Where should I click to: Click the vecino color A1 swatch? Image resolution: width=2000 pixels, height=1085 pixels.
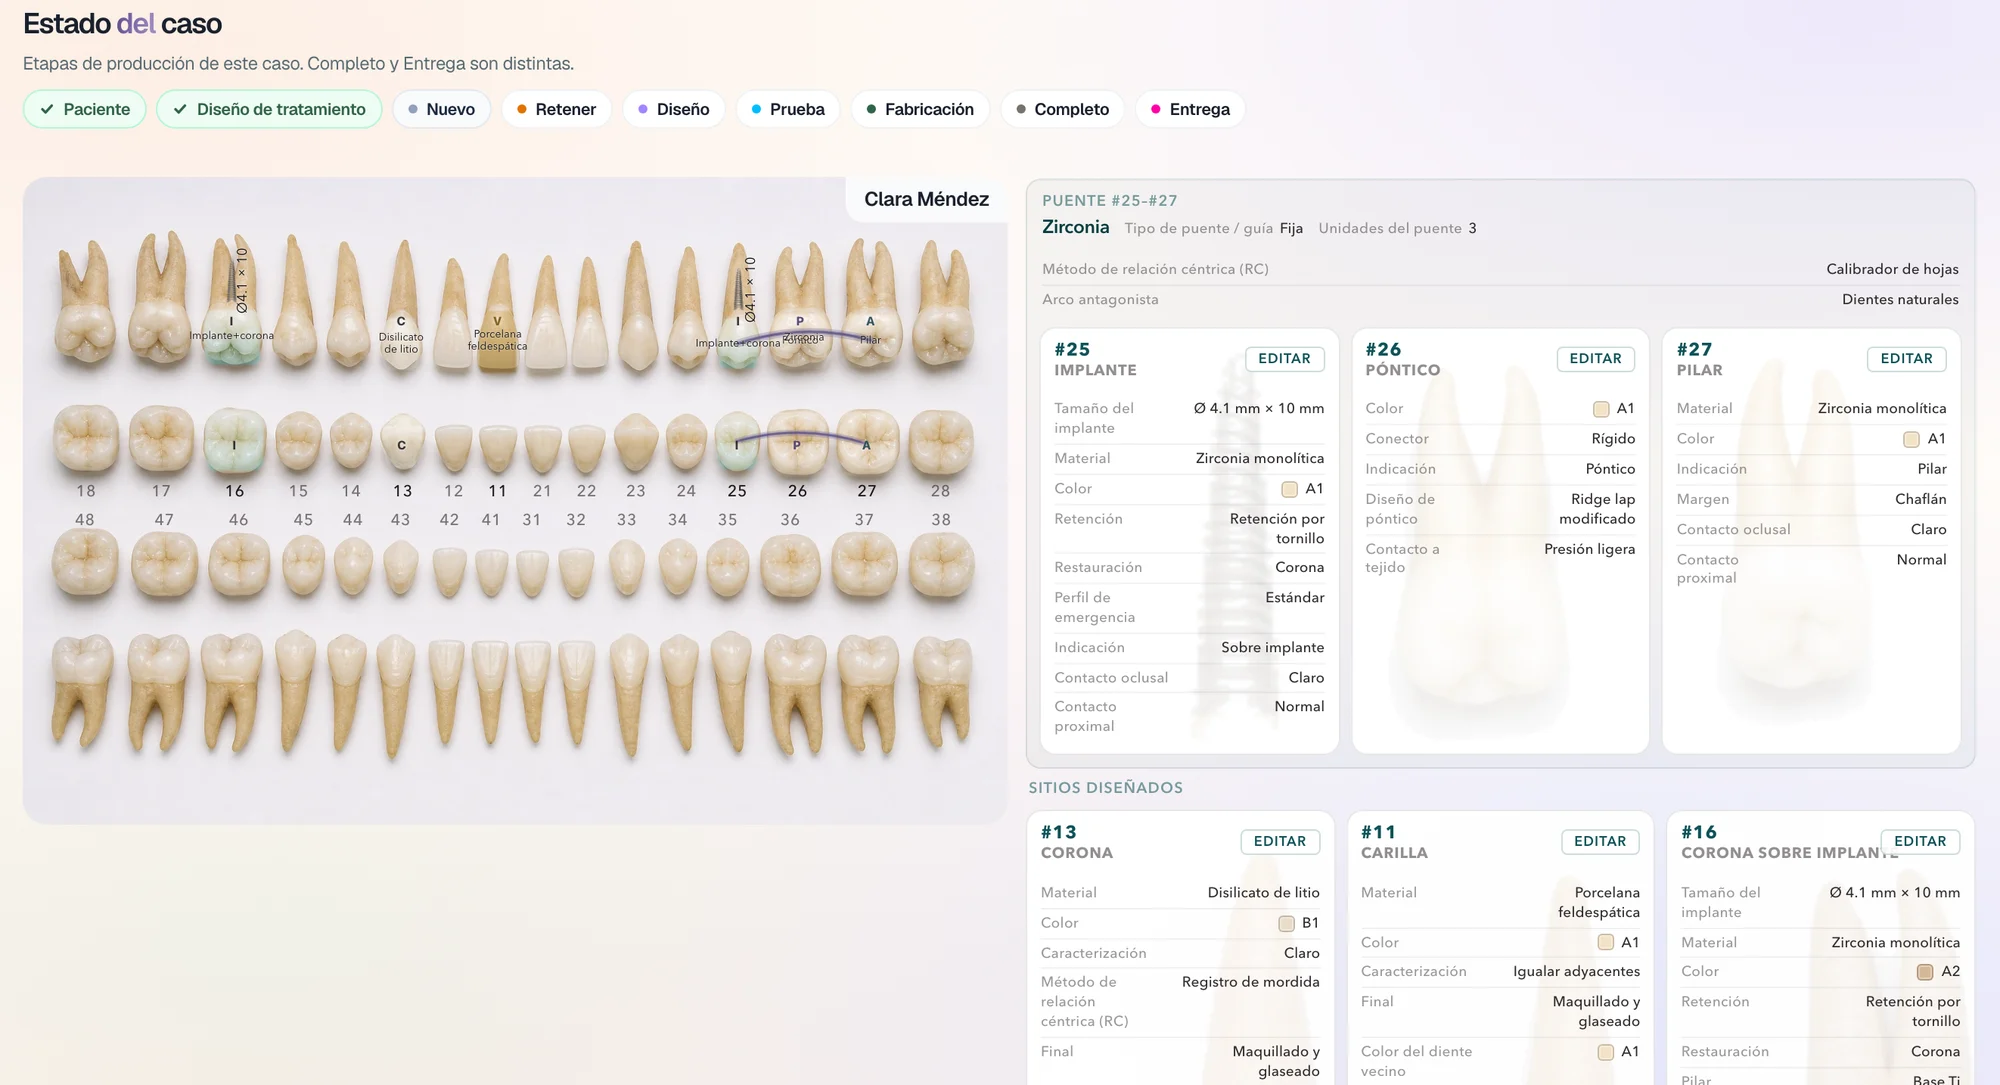tap(1606, 1052)
